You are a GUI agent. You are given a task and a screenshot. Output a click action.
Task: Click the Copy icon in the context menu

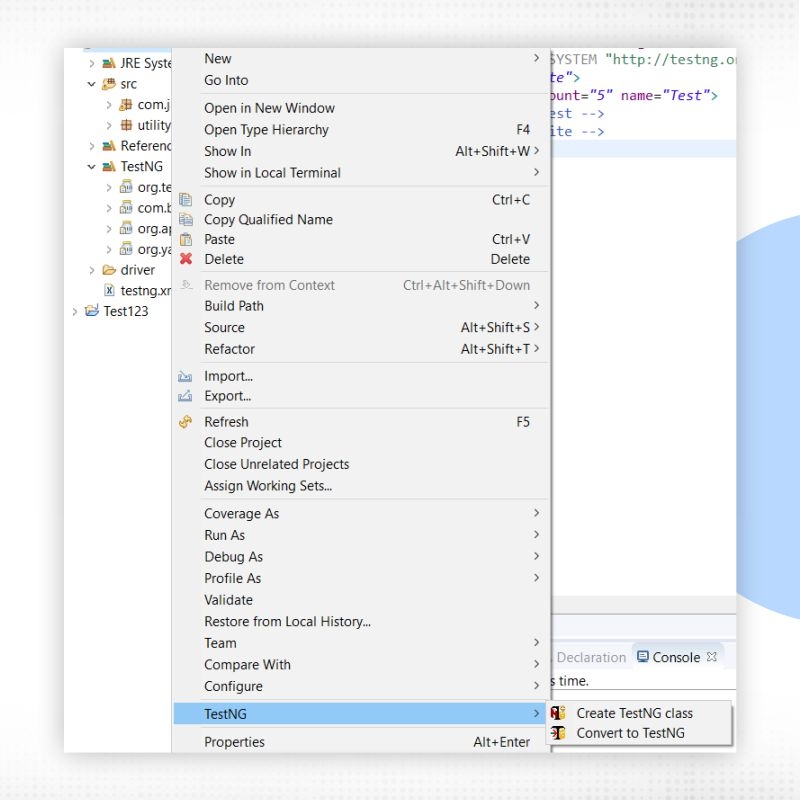(186, 199)
